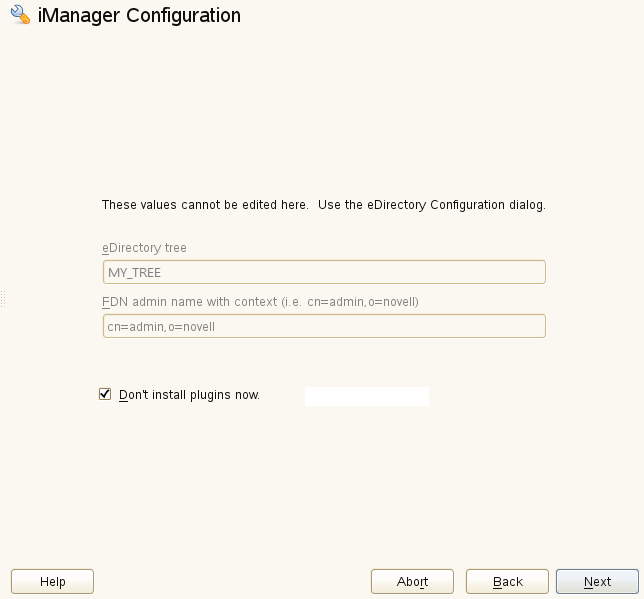Click the right end of the eDirectory tree field
644x599 pixels.
(x=535, y=272)
